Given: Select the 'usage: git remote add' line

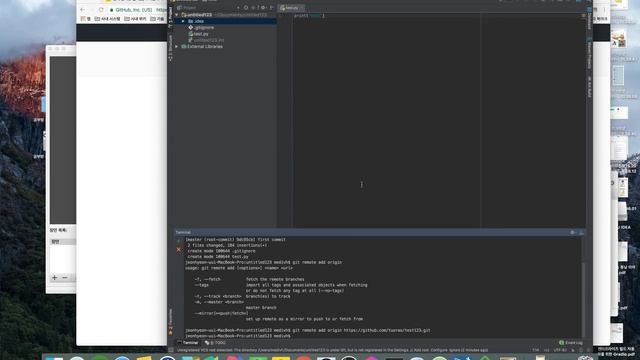Looking at the screenshot, I should point(239,268).
